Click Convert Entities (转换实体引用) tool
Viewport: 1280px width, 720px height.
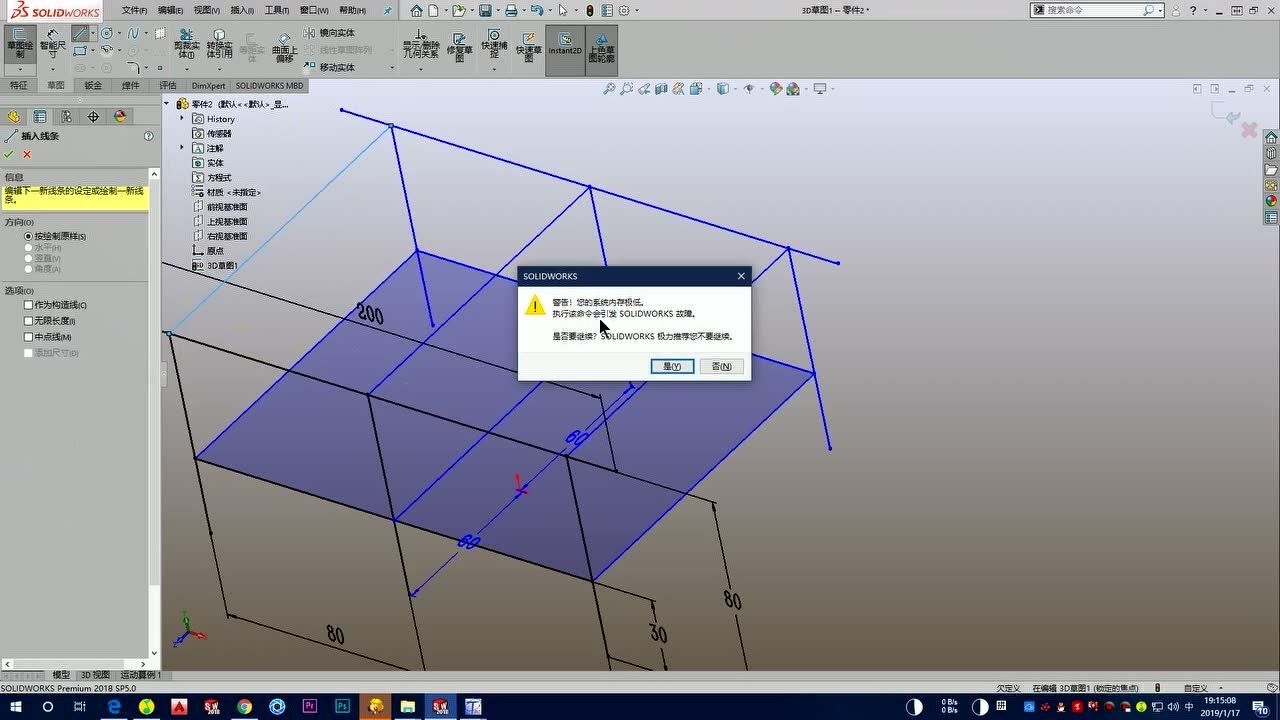click(219, 45)
